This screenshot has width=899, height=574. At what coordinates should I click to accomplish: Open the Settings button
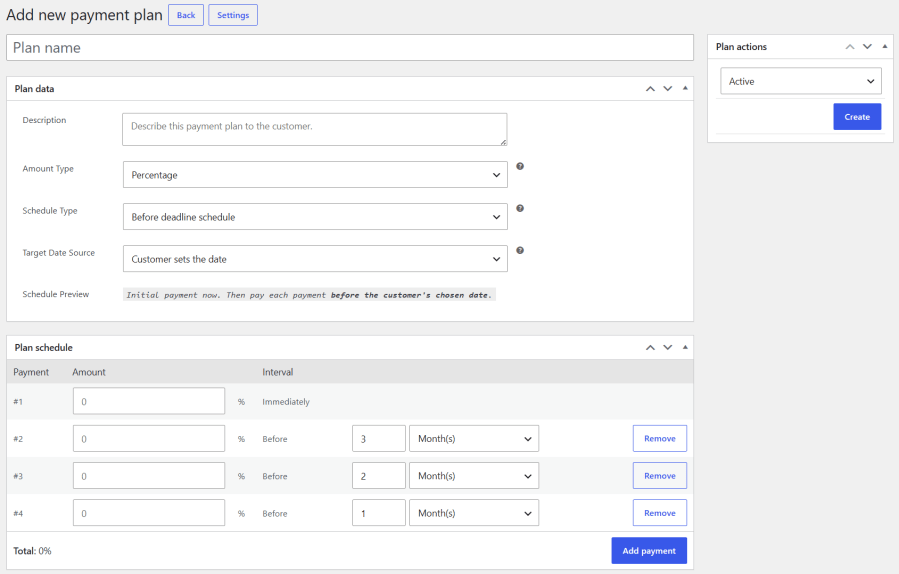233,15
